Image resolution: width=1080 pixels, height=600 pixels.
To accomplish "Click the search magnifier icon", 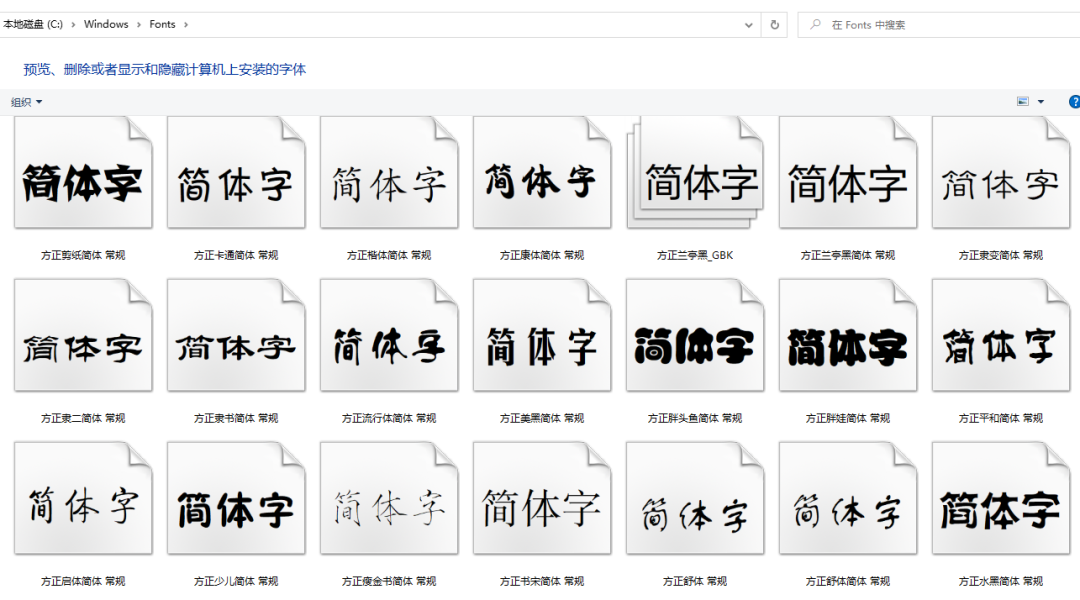I will [816, 25].
